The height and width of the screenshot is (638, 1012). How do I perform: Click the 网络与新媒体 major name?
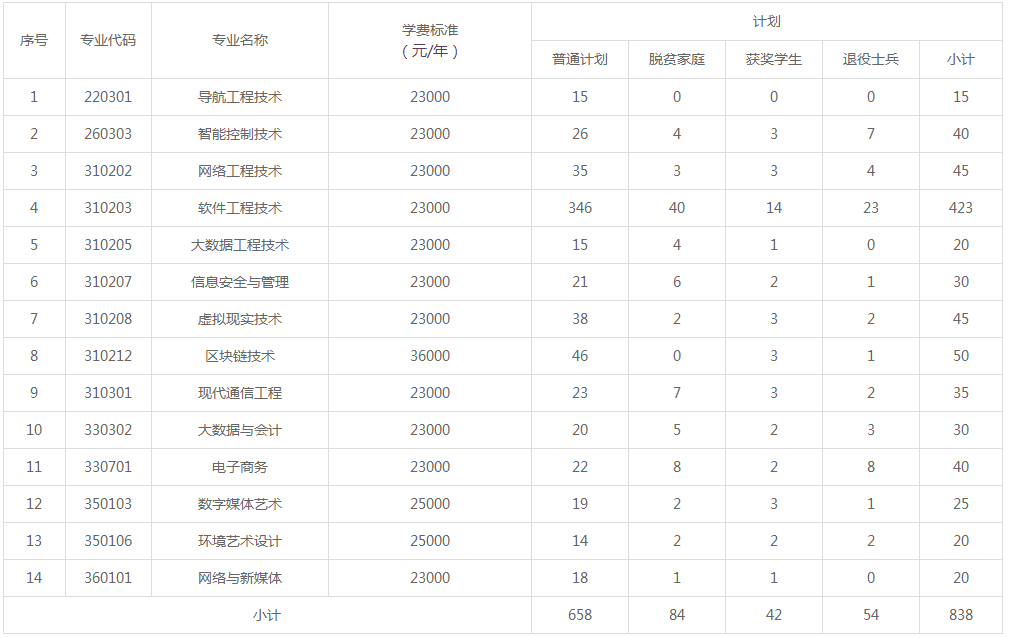(x=240, y=578)
